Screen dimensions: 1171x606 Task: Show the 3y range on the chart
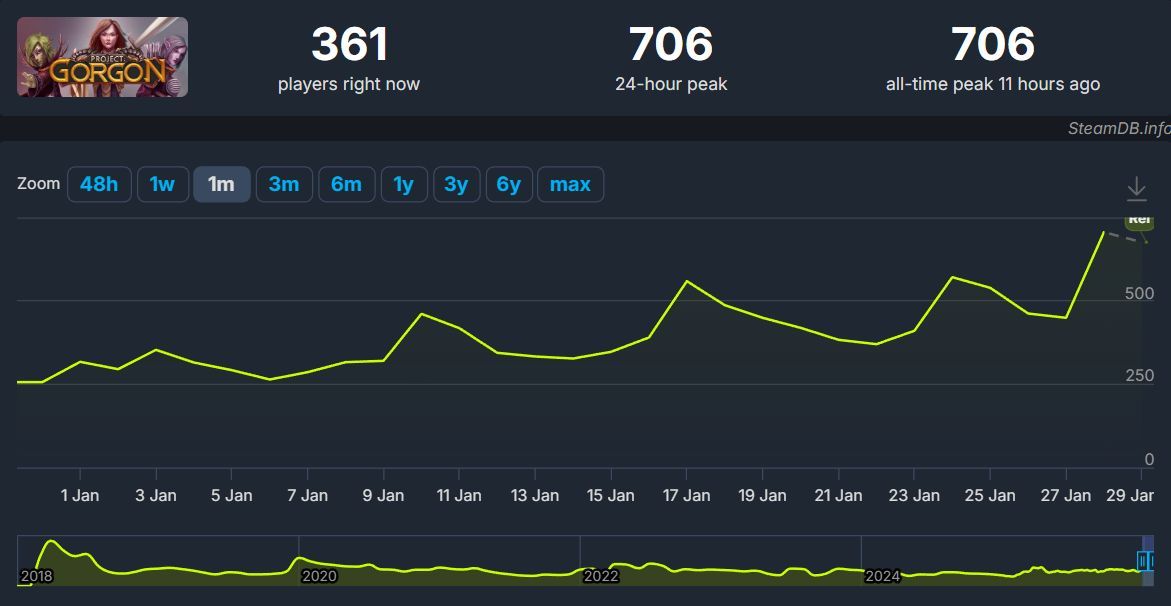click(x=456, y=185)
